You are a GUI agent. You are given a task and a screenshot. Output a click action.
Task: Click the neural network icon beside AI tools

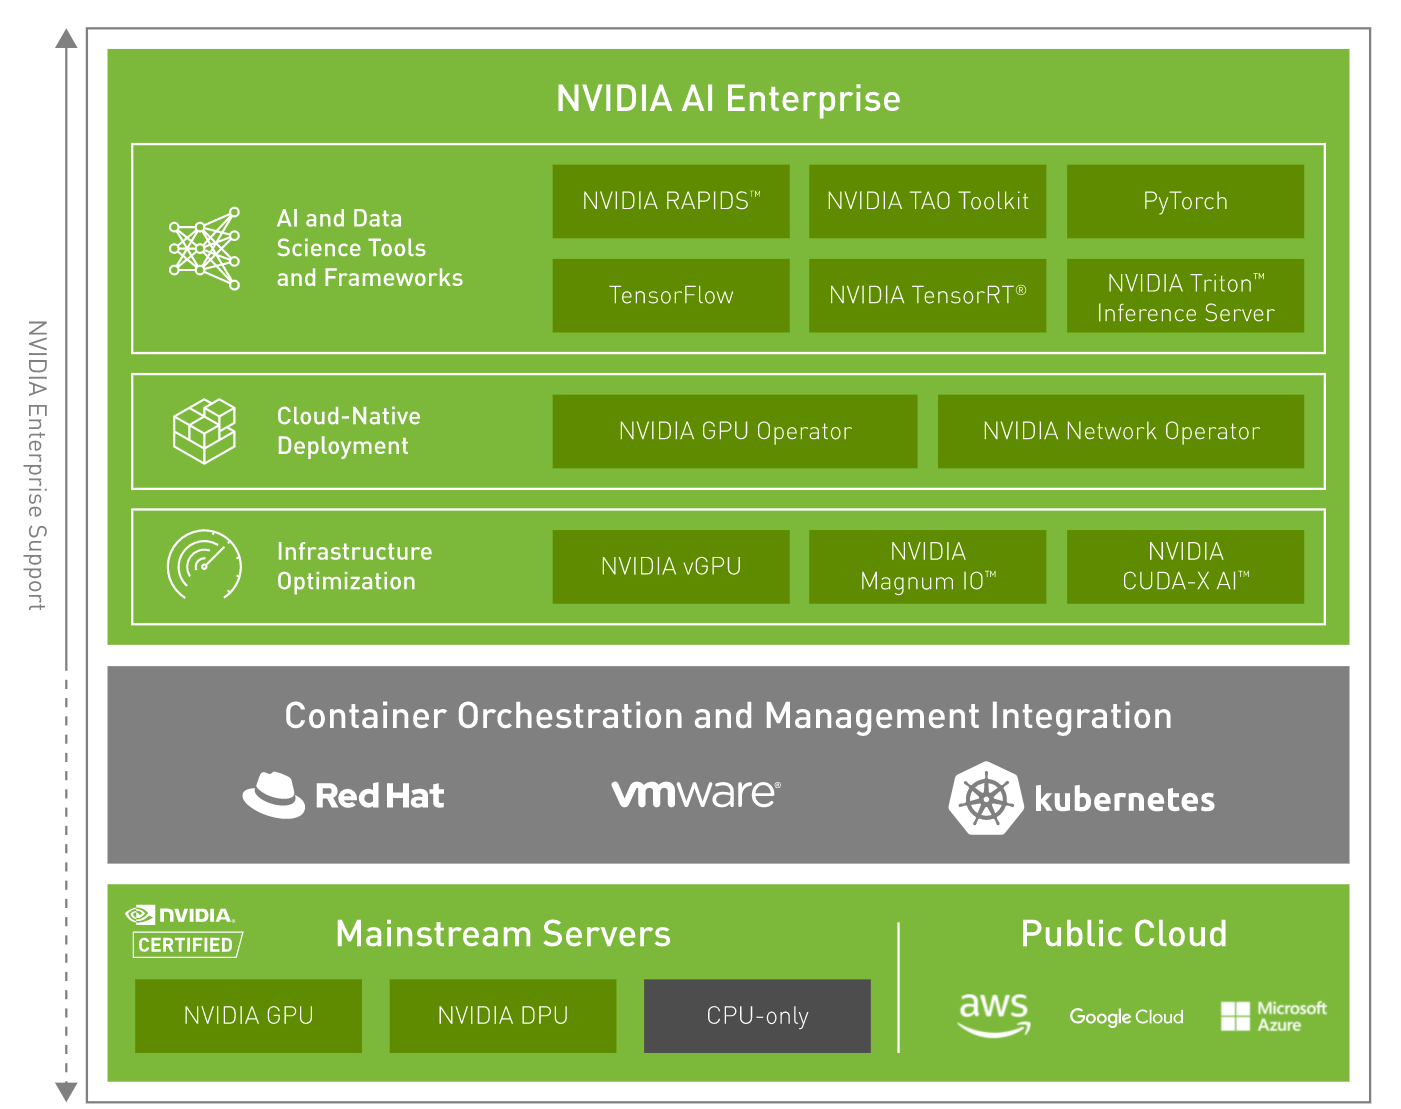[x=205, y=248]
